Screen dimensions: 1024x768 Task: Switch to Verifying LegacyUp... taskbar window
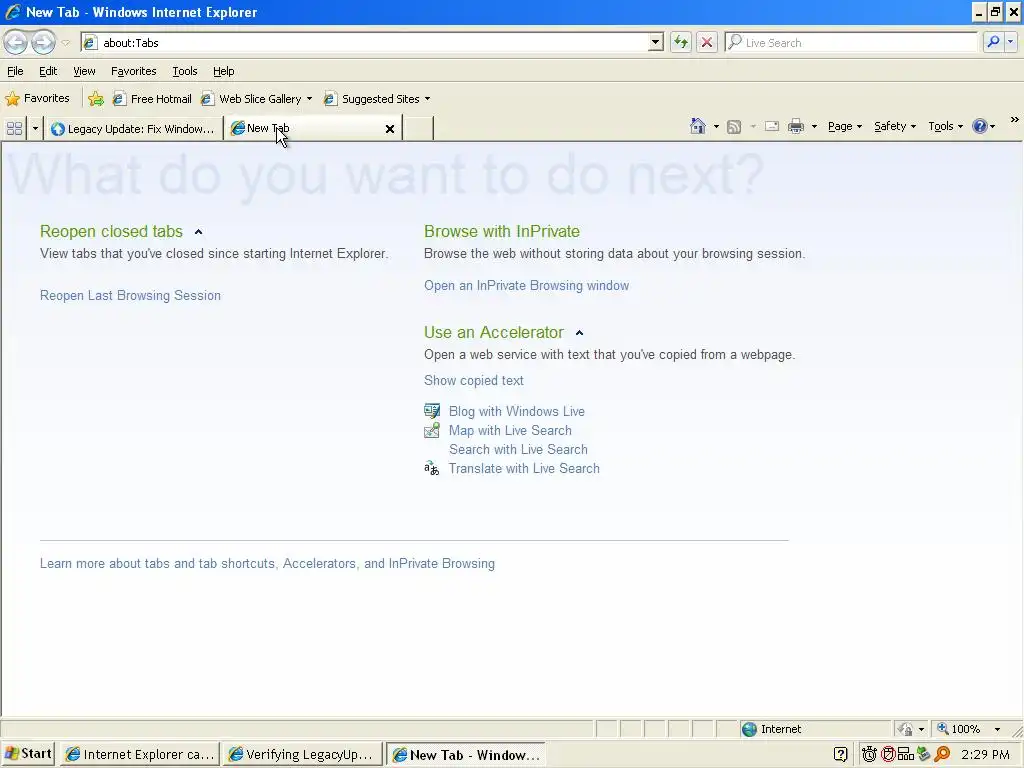(302, 754)
